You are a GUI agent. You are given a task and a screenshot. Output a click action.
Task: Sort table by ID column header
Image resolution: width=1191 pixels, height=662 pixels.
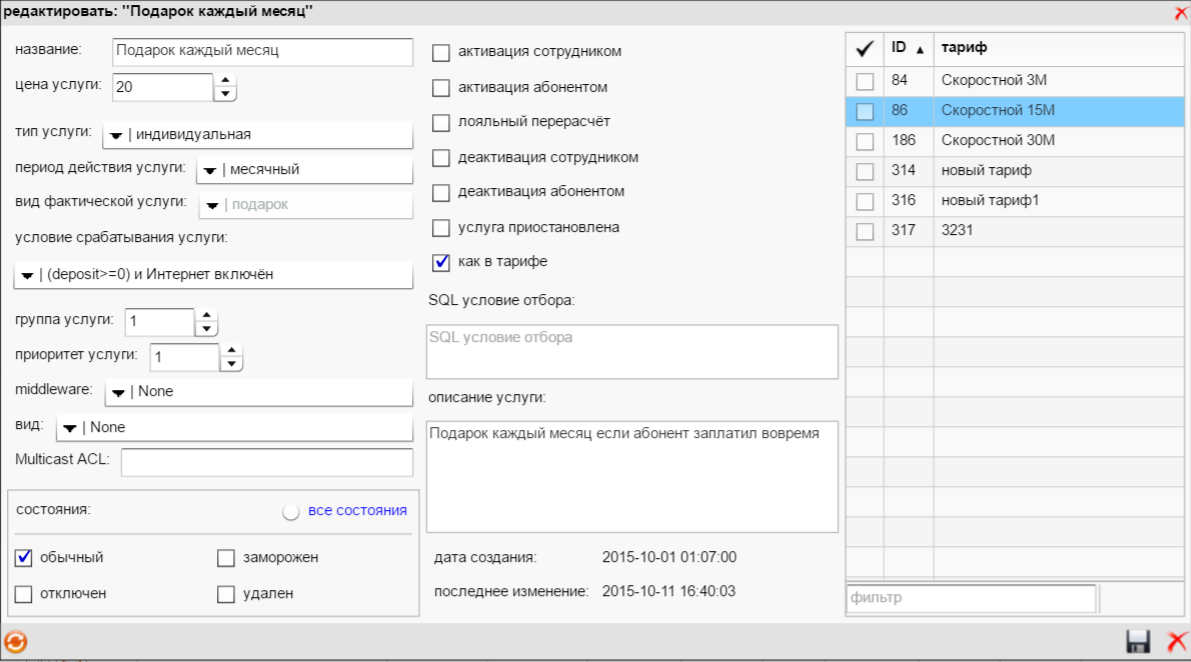coord(907,48)
